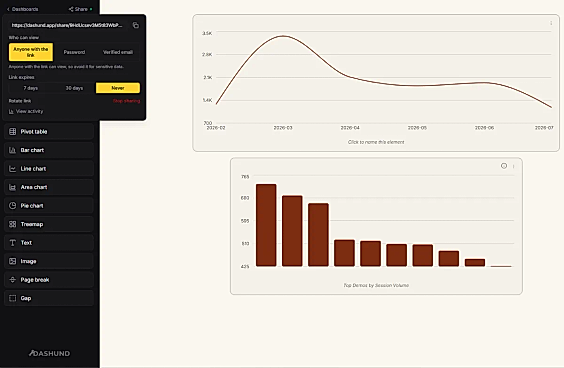
Task: Click the 2026-05 axis label
Action: [x=417, y=128]
